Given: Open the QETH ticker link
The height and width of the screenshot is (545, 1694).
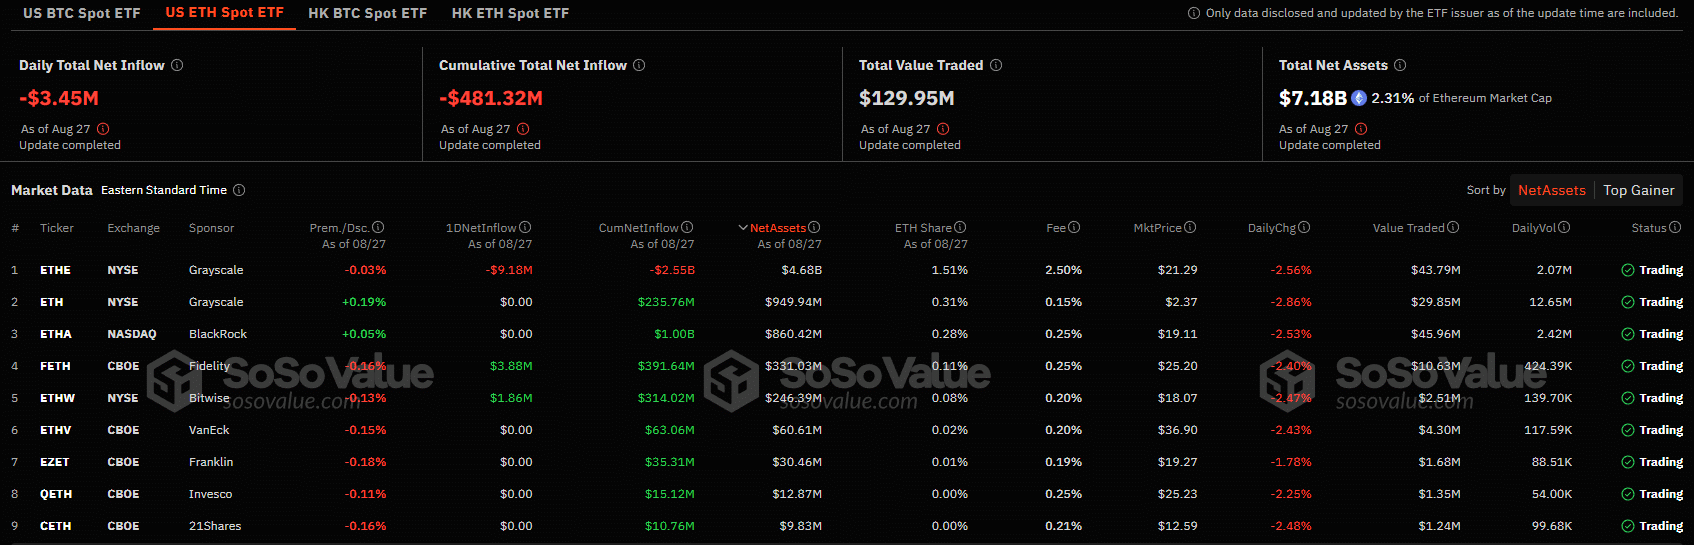Looking at the screenshot, I should pyautogui.click(x=56, y=494).
